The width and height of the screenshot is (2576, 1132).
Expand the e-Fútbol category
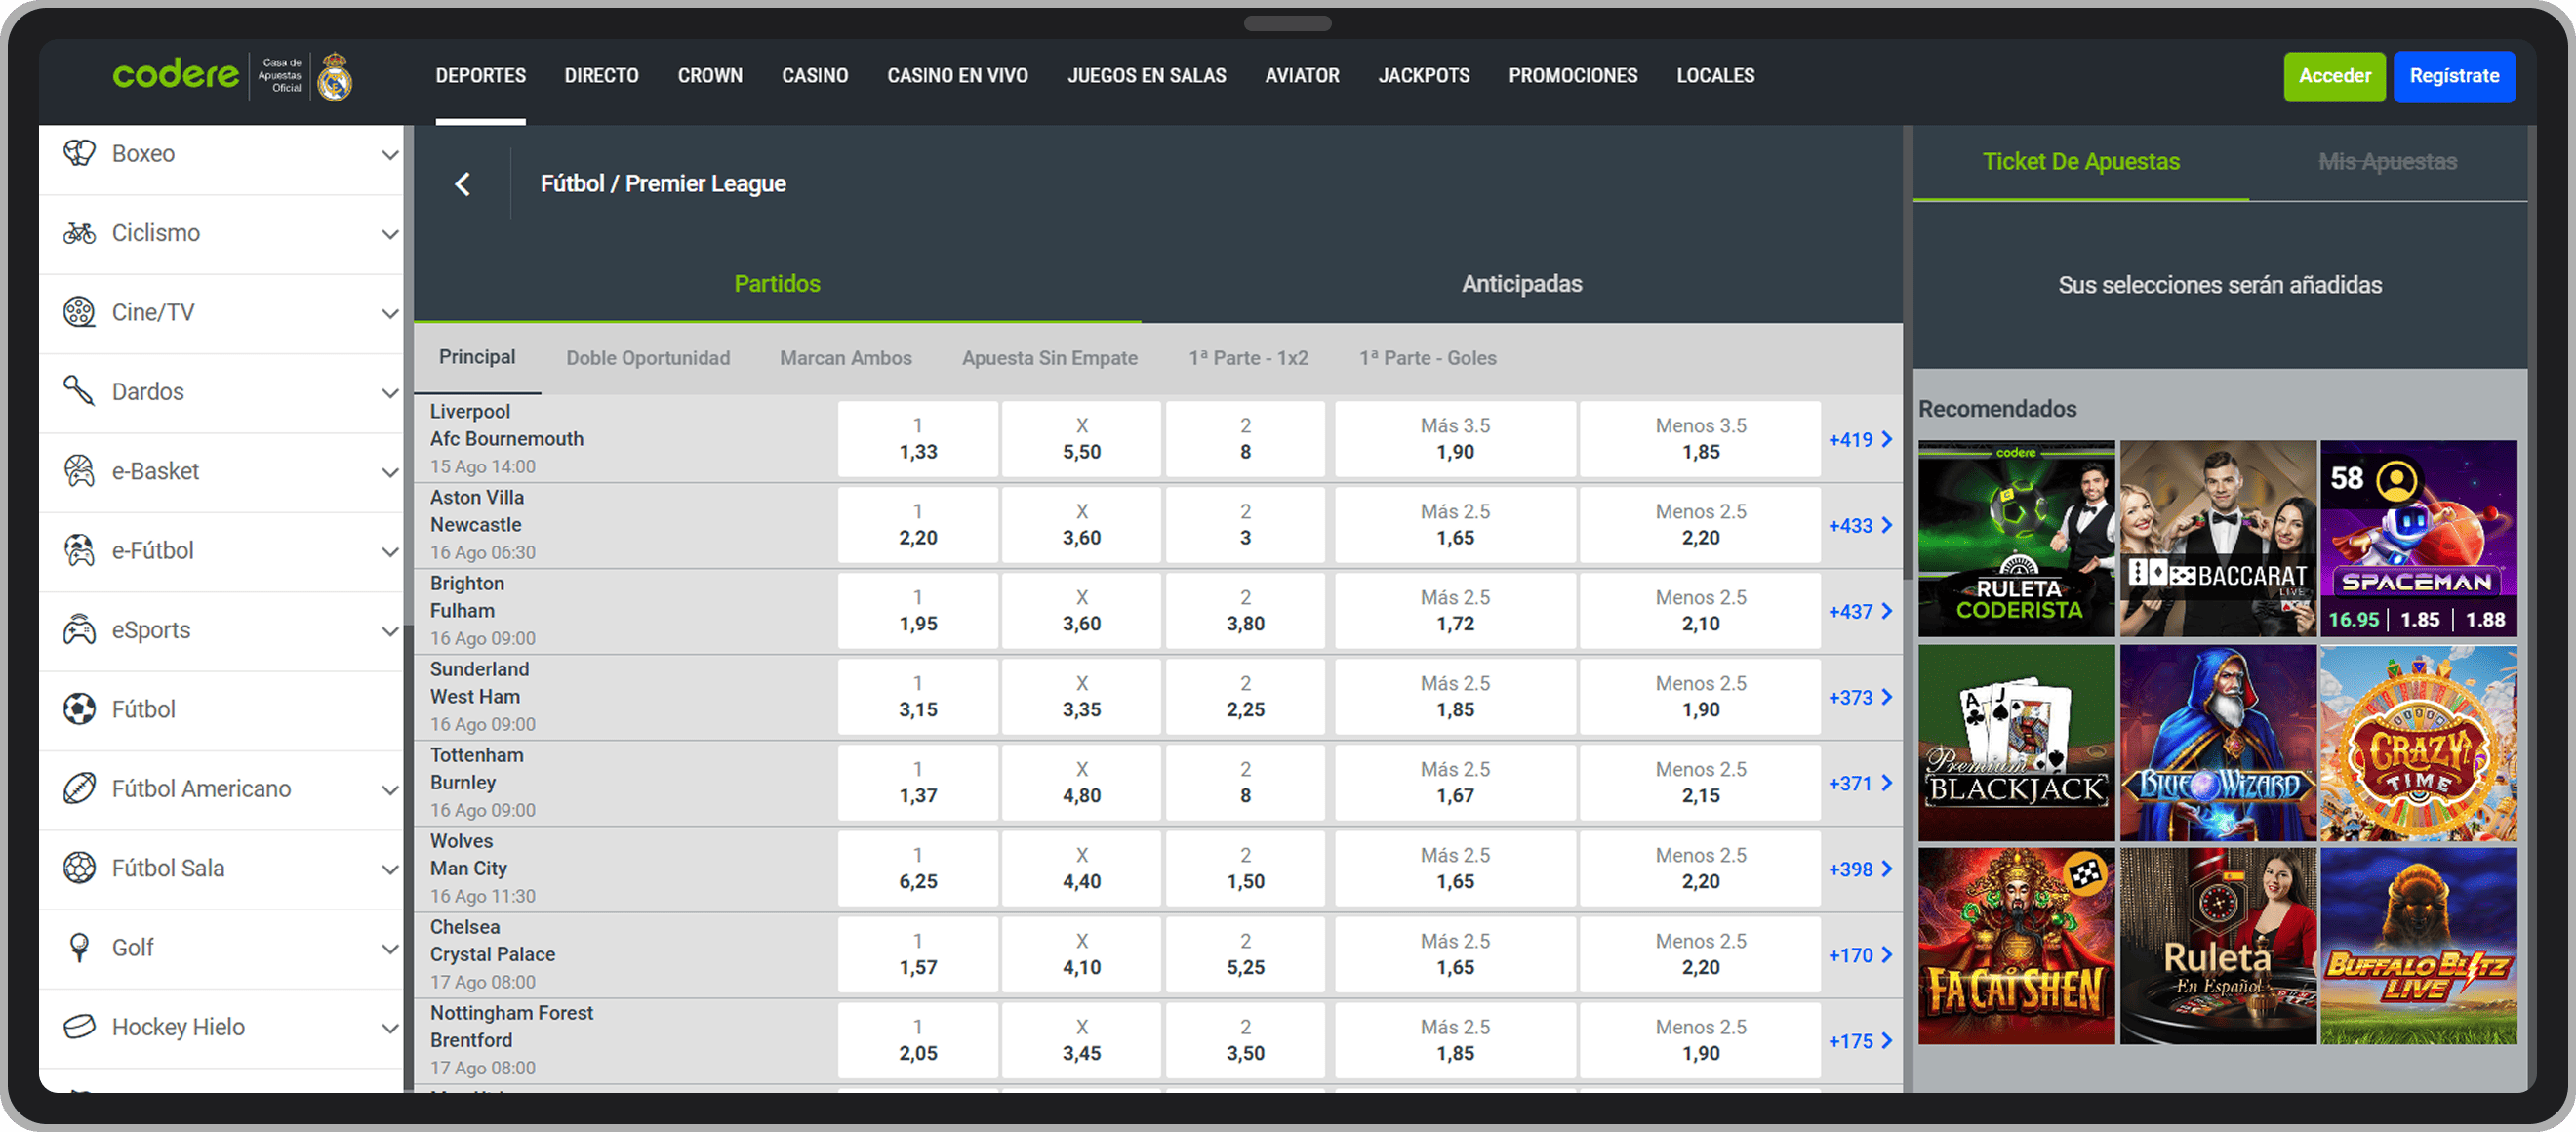(x=390, y=552)
